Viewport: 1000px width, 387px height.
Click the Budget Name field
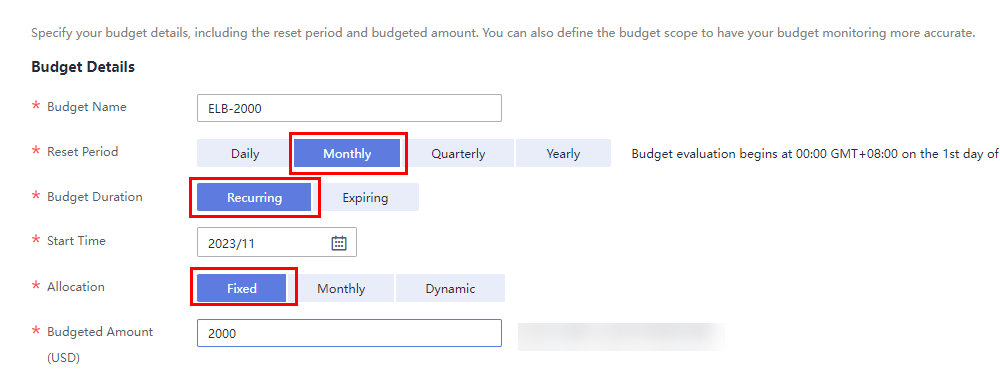click(349, 108)
